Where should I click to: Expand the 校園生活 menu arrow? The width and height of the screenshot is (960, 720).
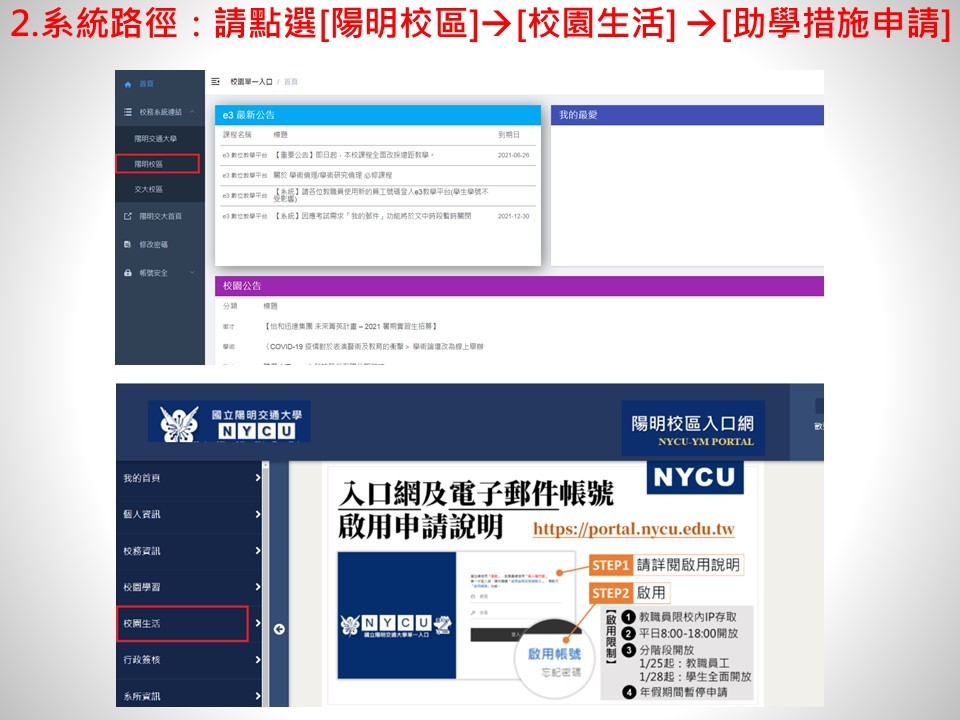tap(257, 624)
